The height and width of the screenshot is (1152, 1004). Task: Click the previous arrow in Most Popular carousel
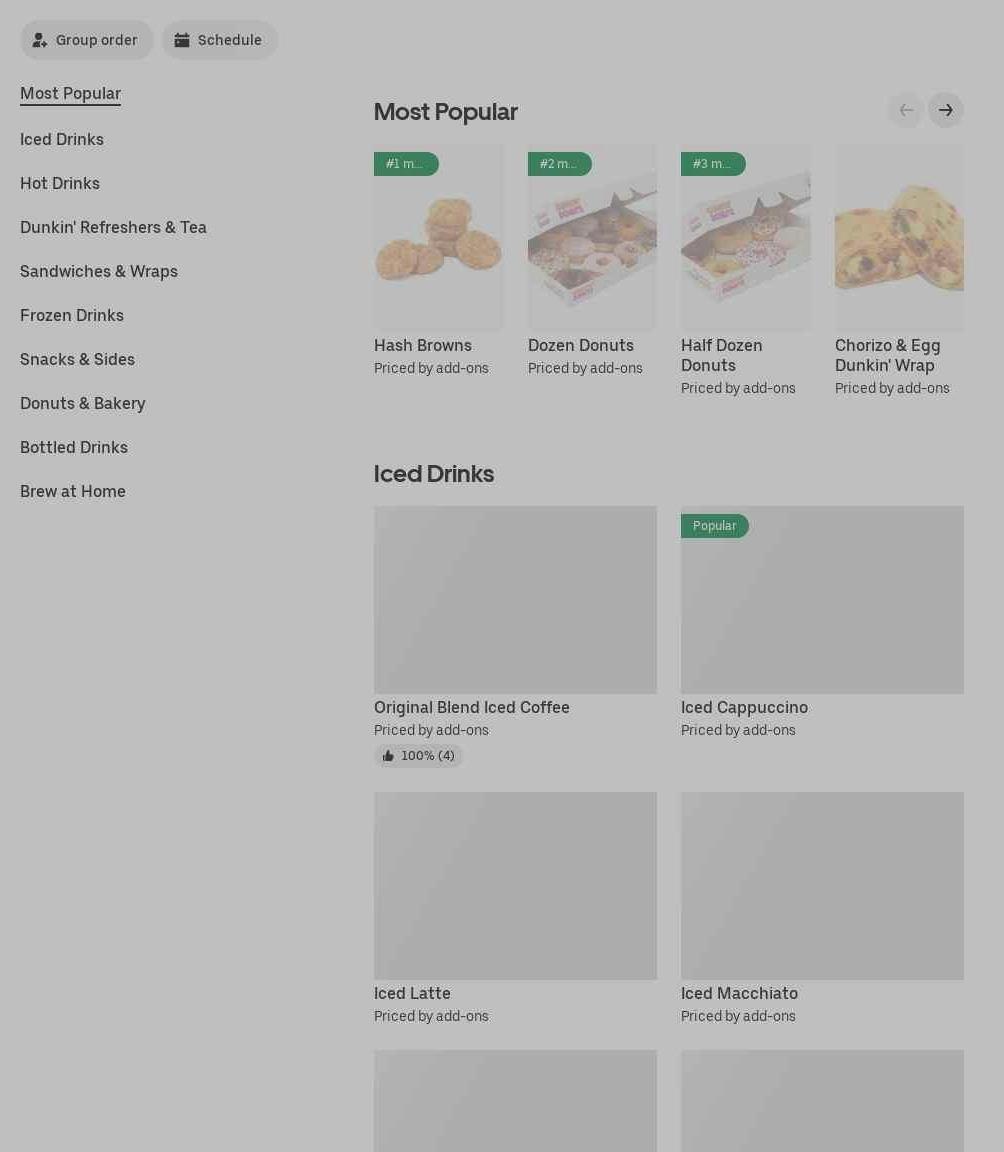905,110
